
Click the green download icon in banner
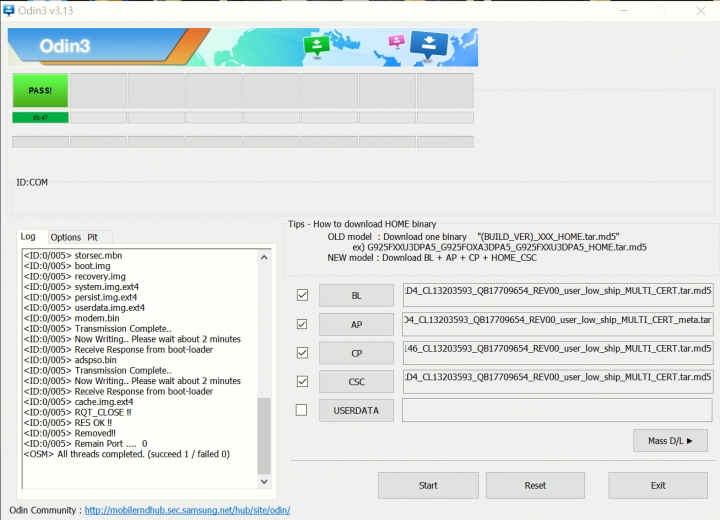pos(316,46)
